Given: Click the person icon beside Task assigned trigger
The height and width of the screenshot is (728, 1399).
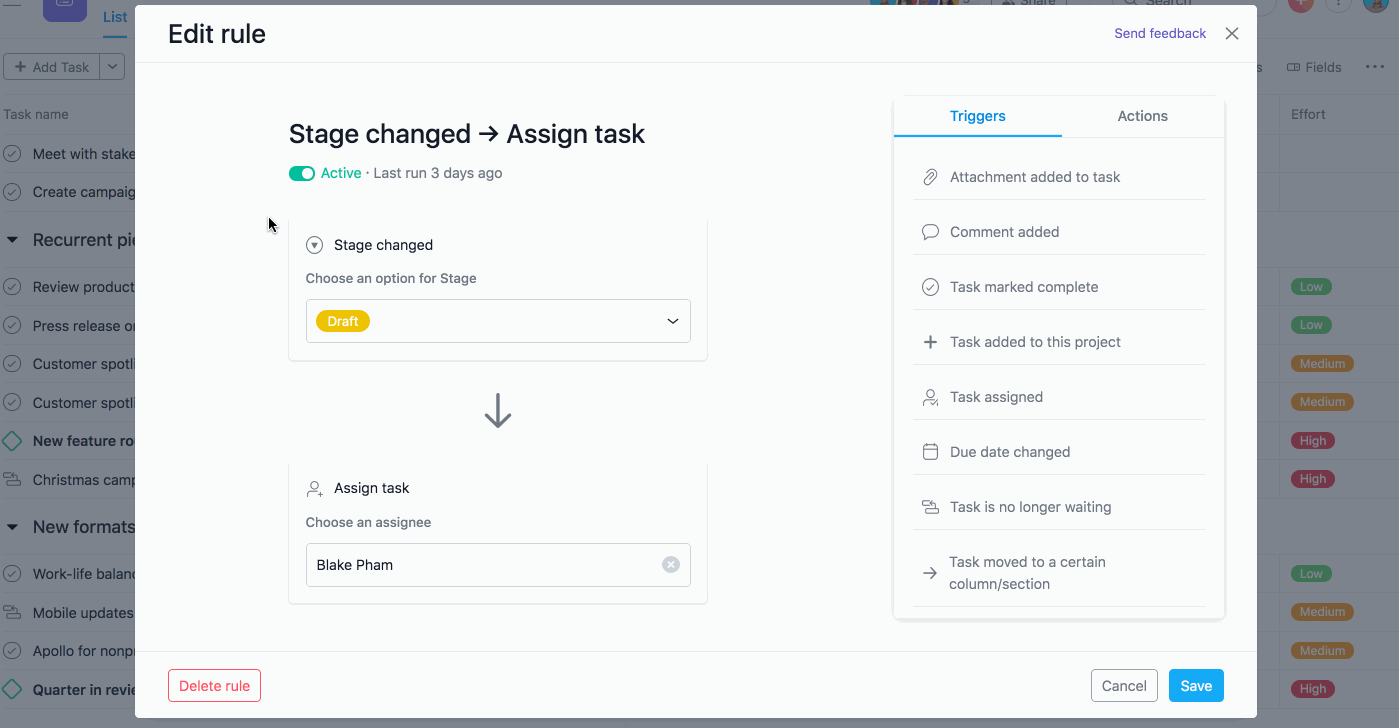Looking at the screenshot, I should 930,397.
